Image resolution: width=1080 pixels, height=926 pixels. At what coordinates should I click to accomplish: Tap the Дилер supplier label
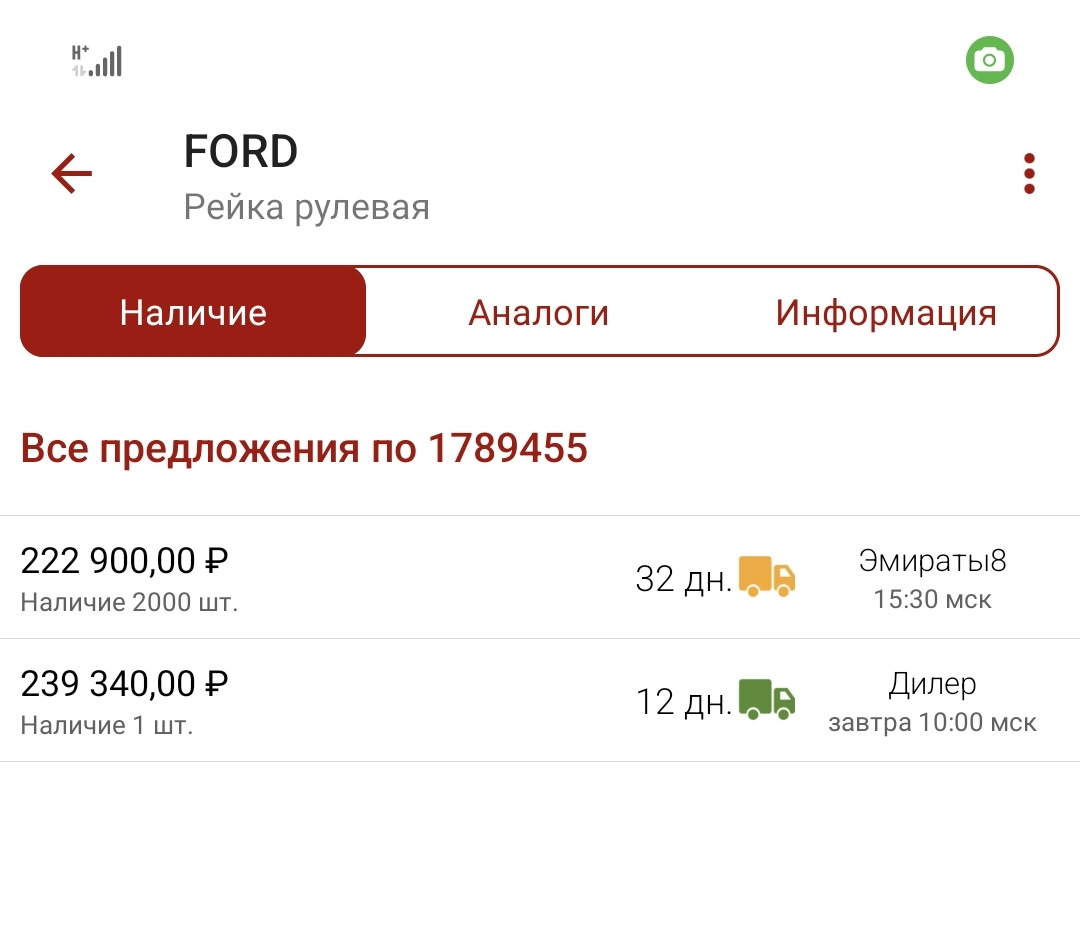tap(932, 684)
